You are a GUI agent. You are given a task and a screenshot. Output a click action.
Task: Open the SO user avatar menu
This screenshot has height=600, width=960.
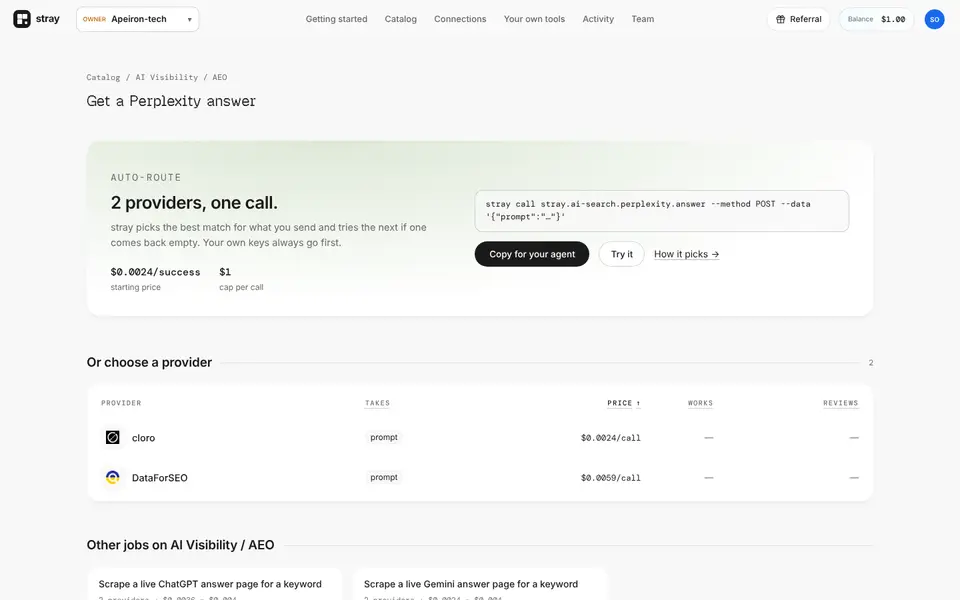point(934,19)
